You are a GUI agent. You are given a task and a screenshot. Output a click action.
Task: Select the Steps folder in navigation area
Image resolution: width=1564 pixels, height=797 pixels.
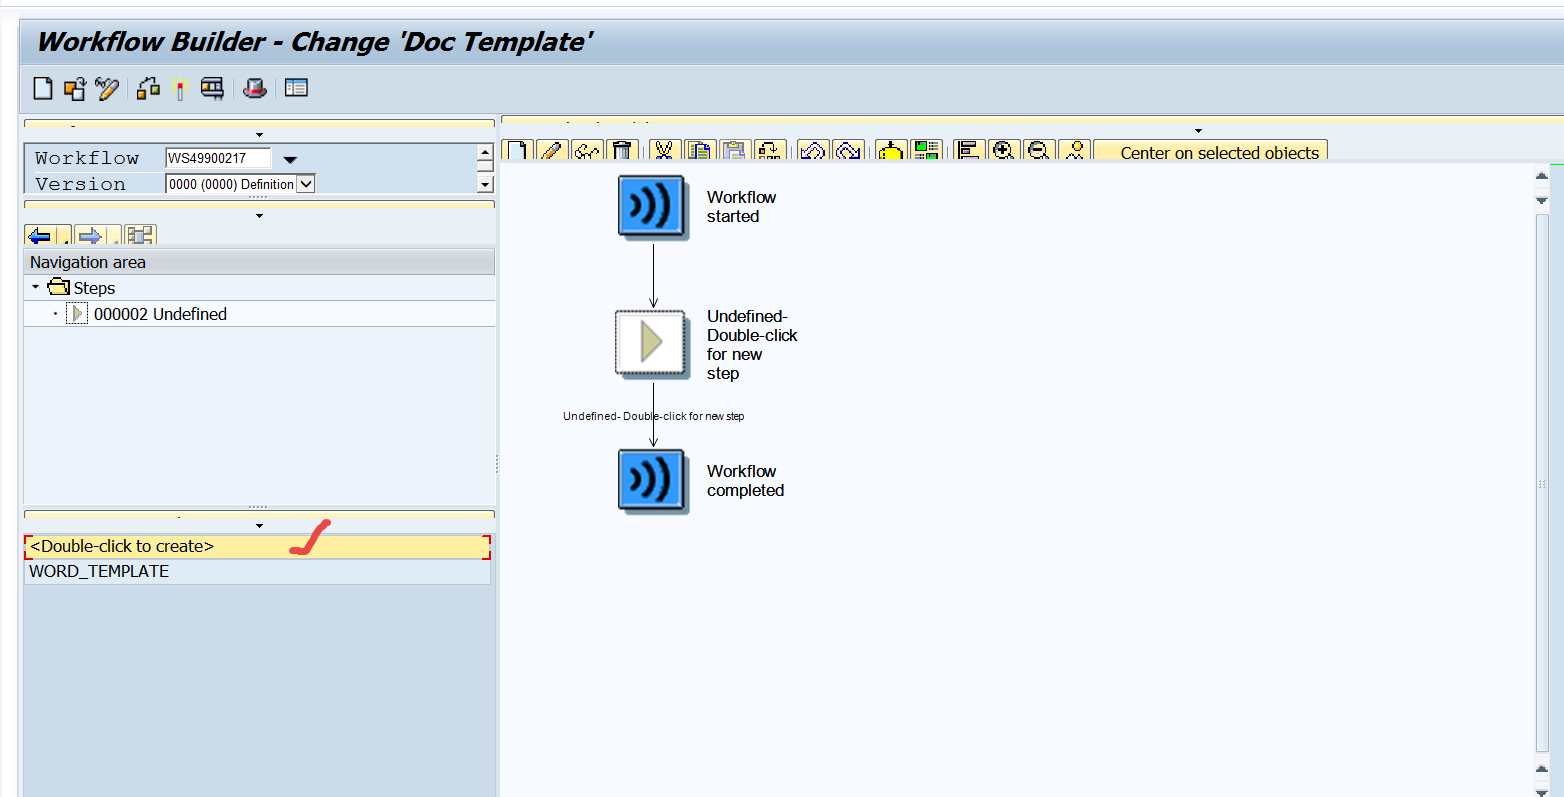(84, 288)
